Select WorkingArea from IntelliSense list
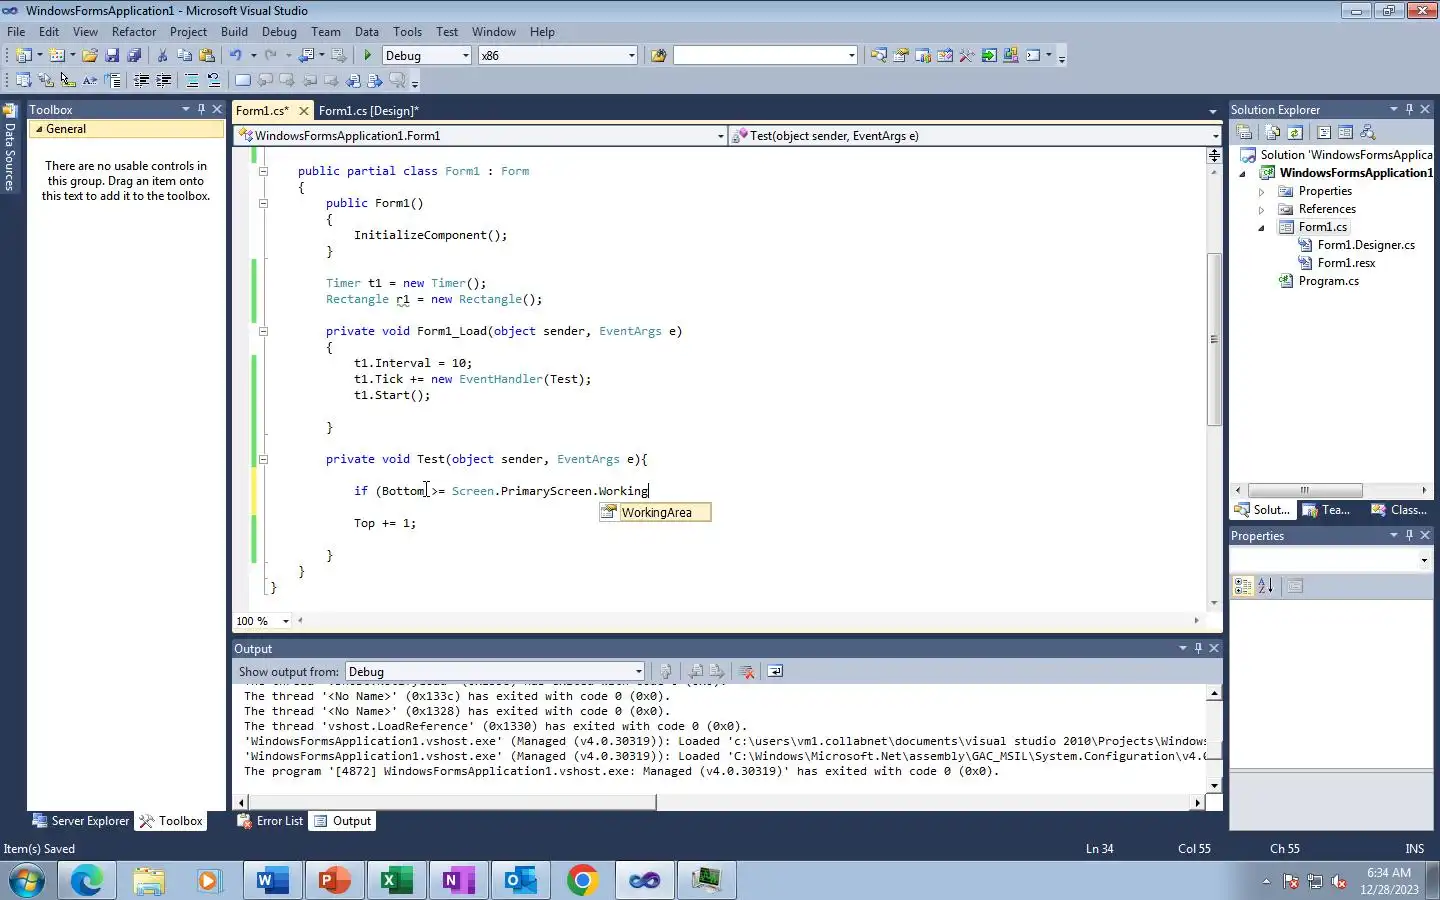Viewport: 1440px width, 900px height. point(656,513)
